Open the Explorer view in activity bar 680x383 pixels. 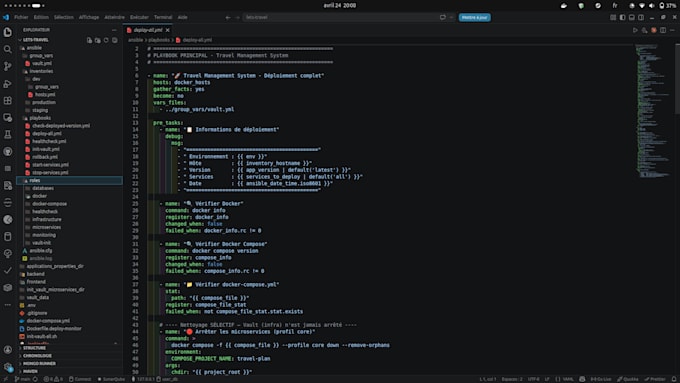[8, 32]
